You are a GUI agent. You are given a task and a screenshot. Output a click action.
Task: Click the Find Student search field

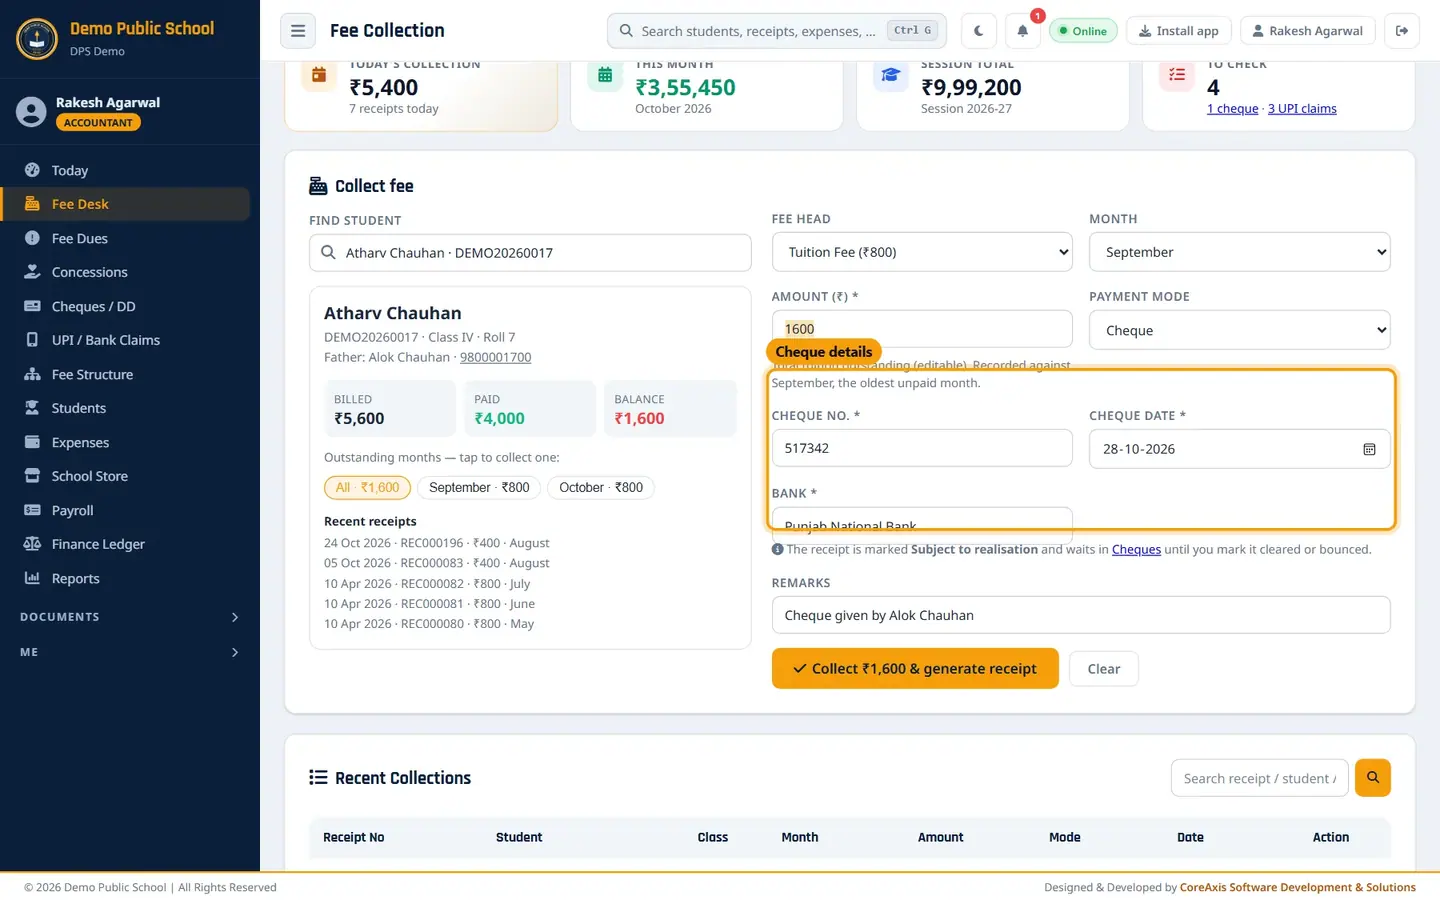tap(530, 253)
